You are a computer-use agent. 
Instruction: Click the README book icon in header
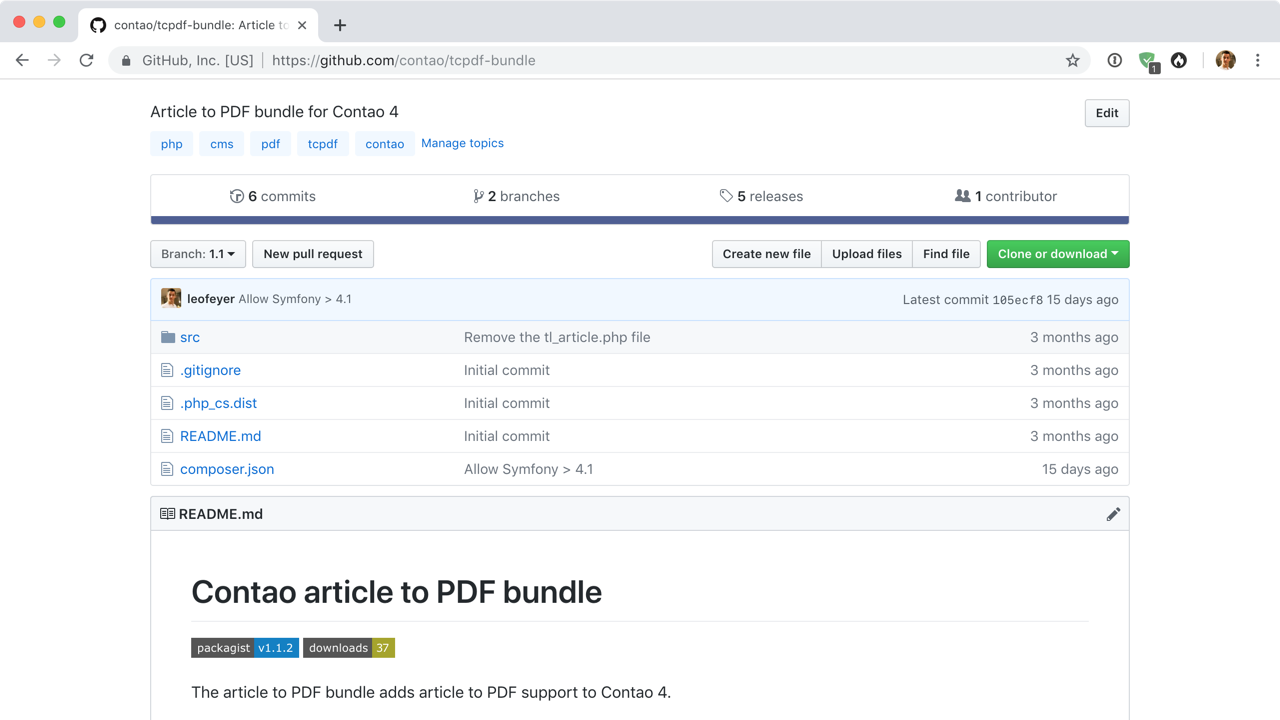[168, 514]
